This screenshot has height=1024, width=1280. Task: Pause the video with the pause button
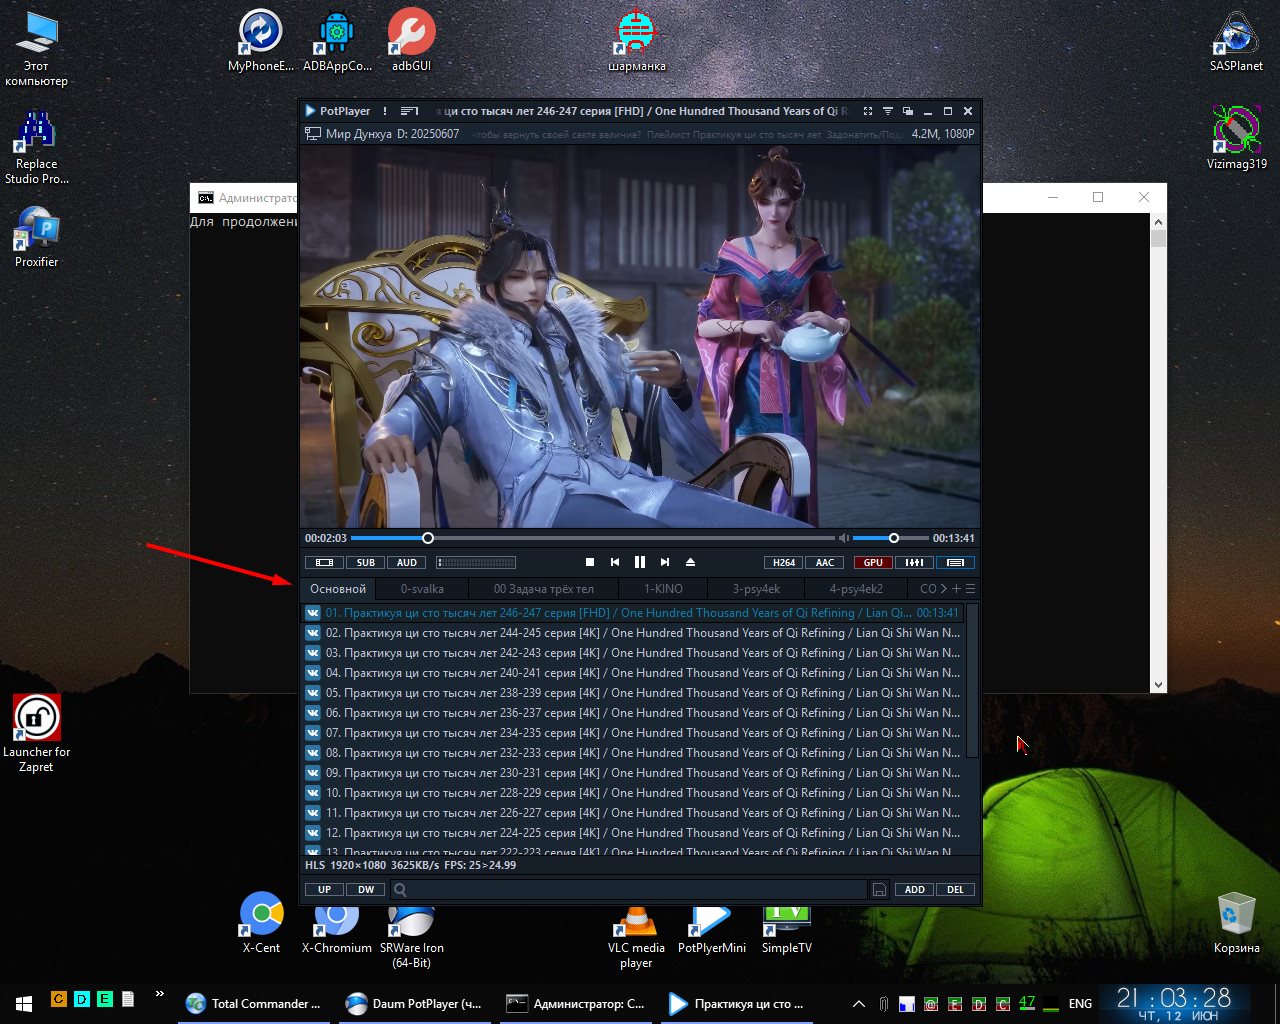tap(640, 562)
